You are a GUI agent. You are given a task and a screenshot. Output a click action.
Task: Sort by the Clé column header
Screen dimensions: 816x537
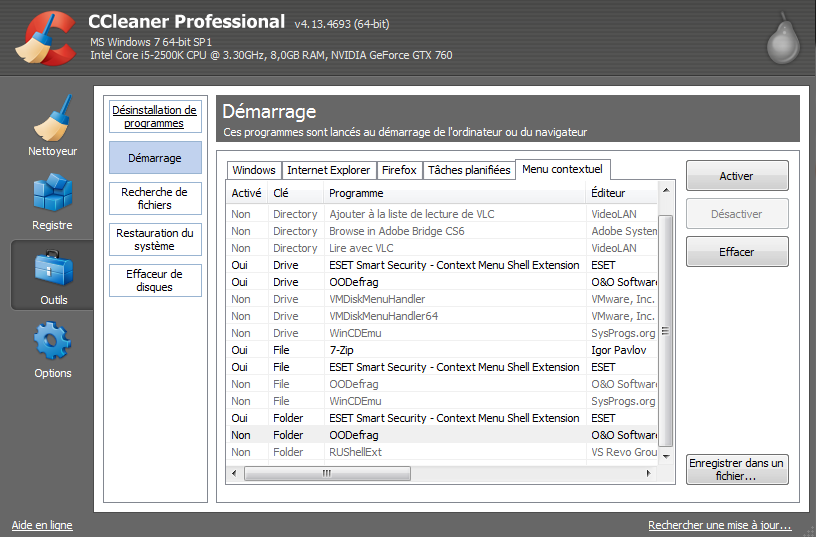[295, 193]
